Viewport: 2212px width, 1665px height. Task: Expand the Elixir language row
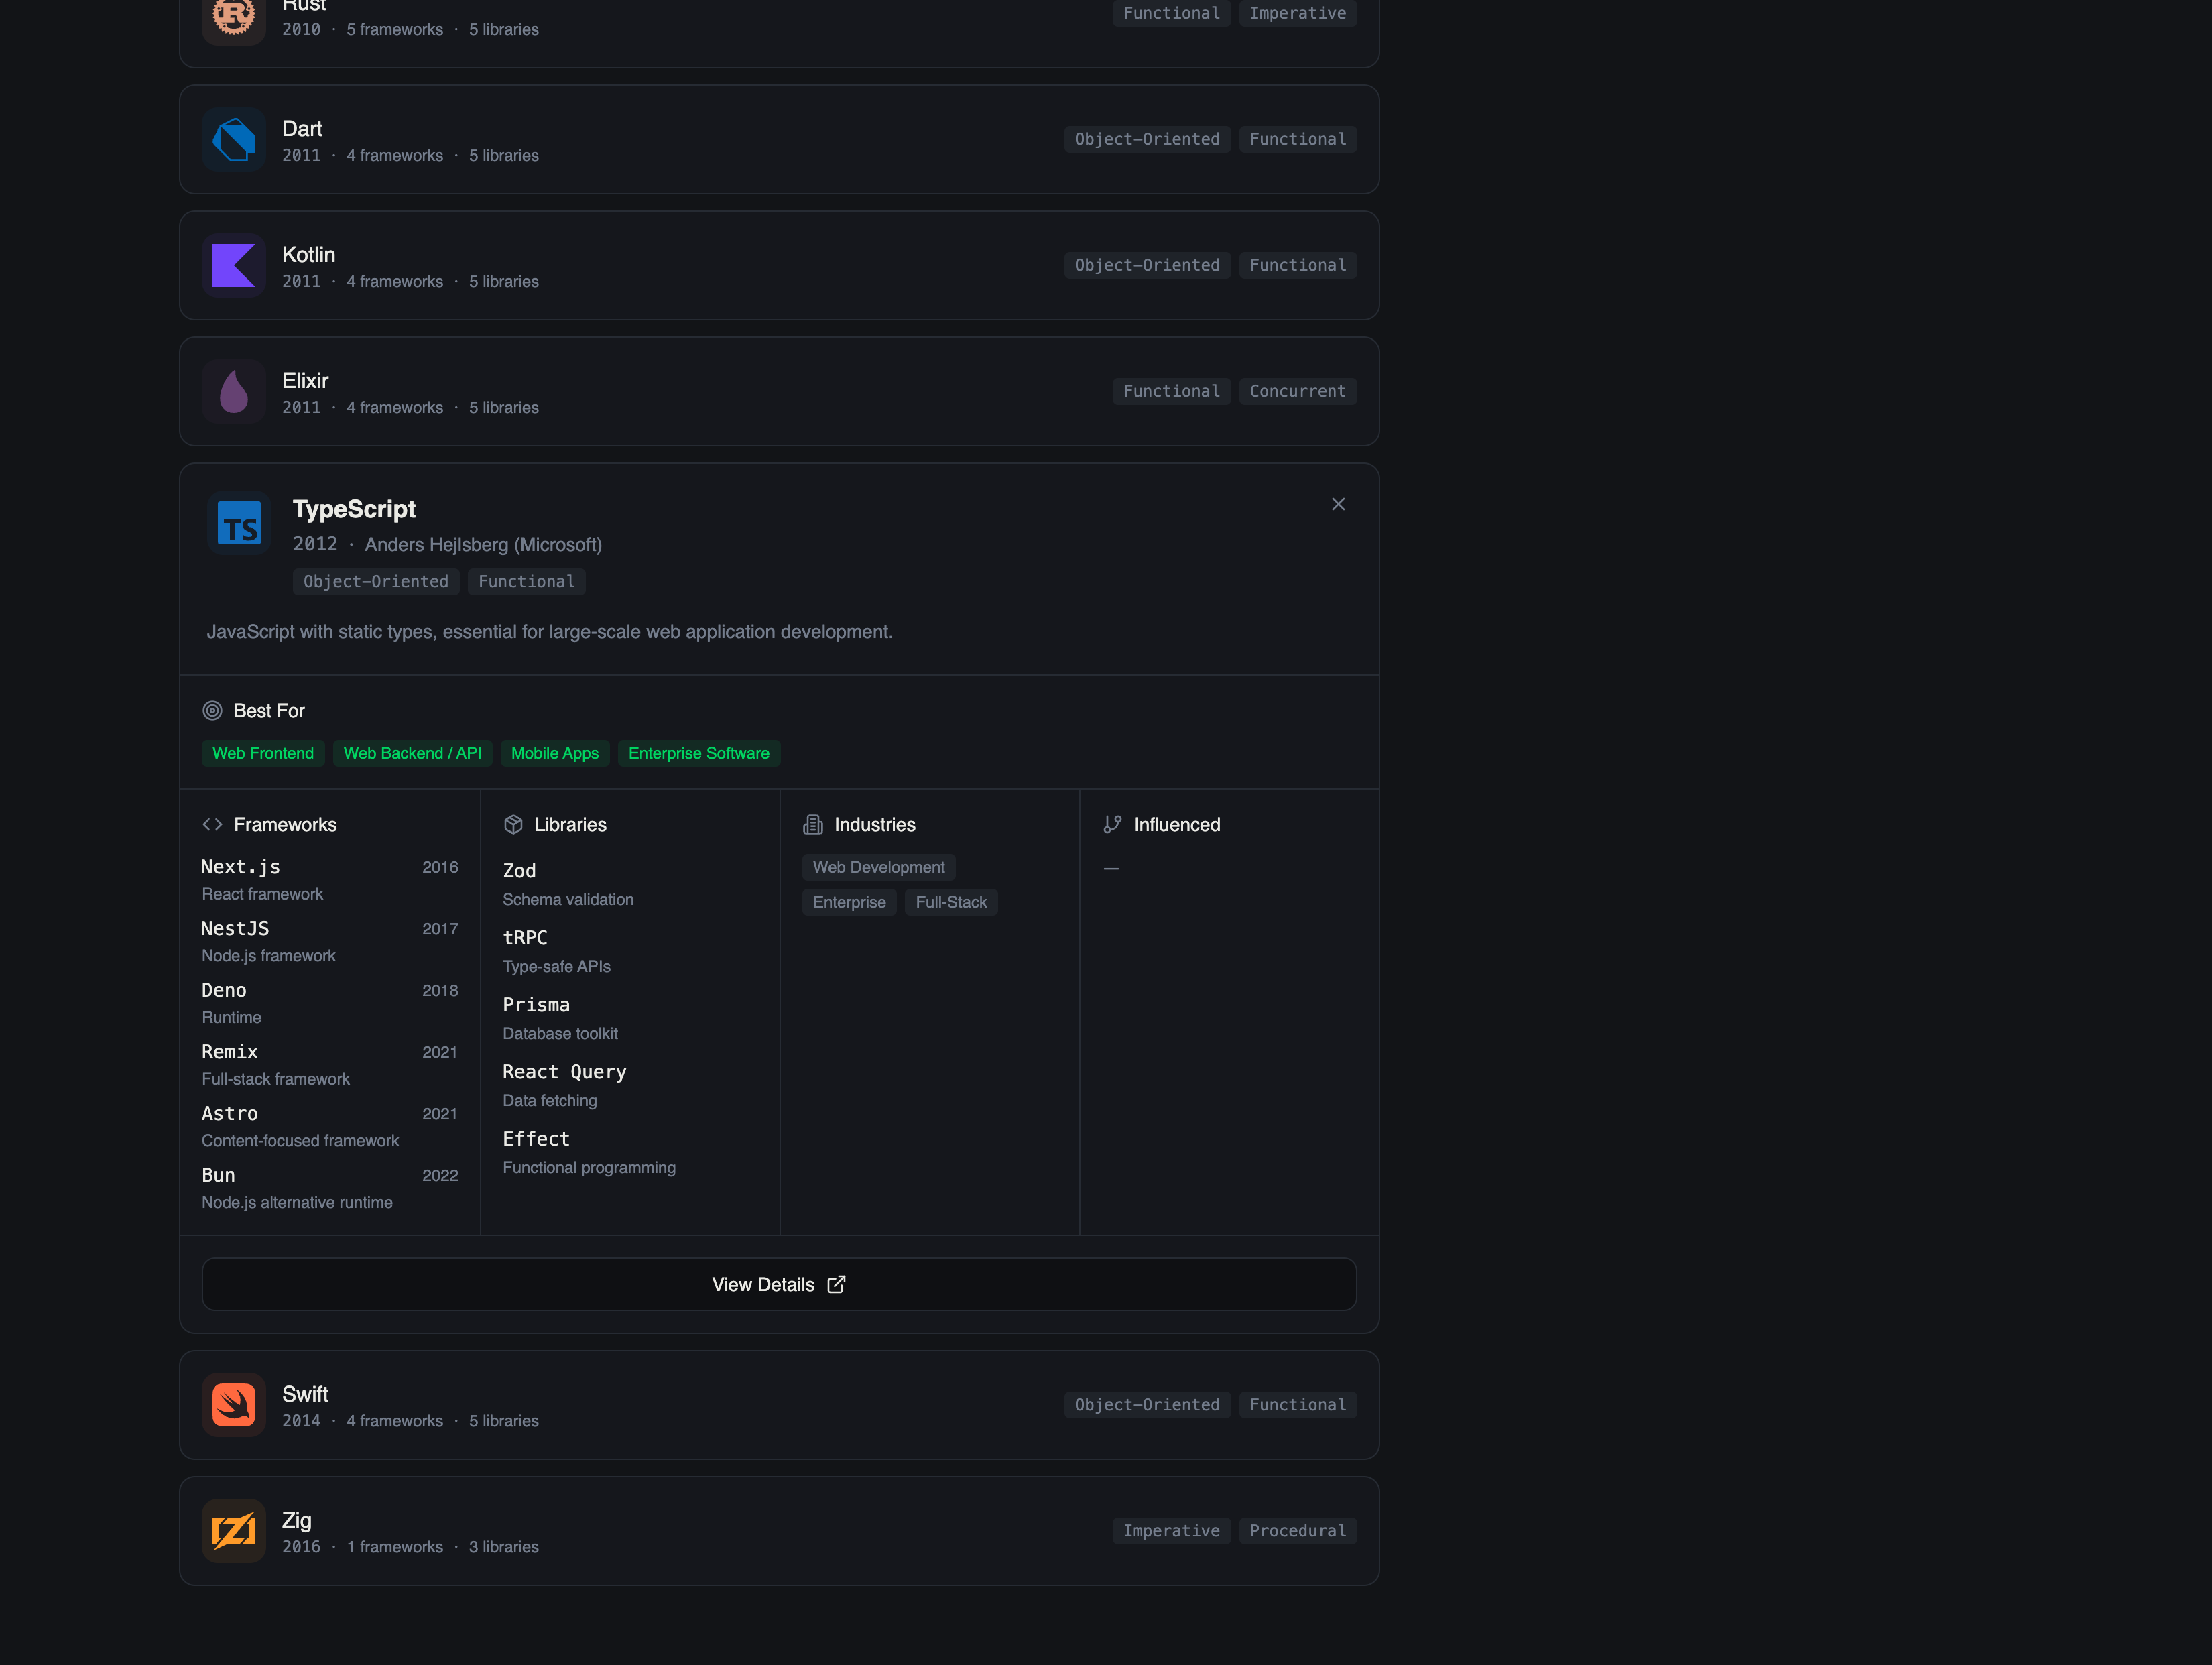point(778,392)
